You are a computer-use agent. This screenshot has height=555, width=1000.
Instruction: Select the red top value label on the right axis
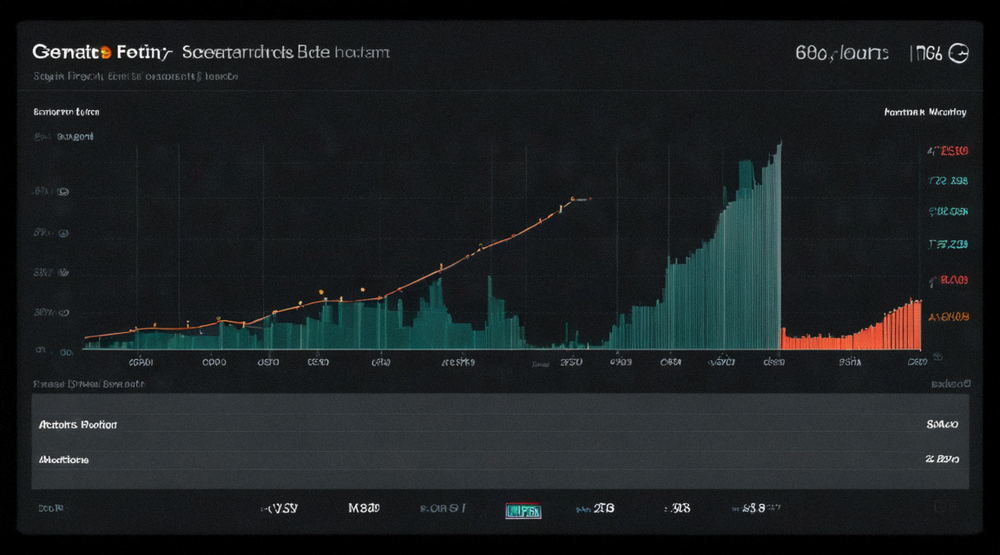tap(948, 151)
